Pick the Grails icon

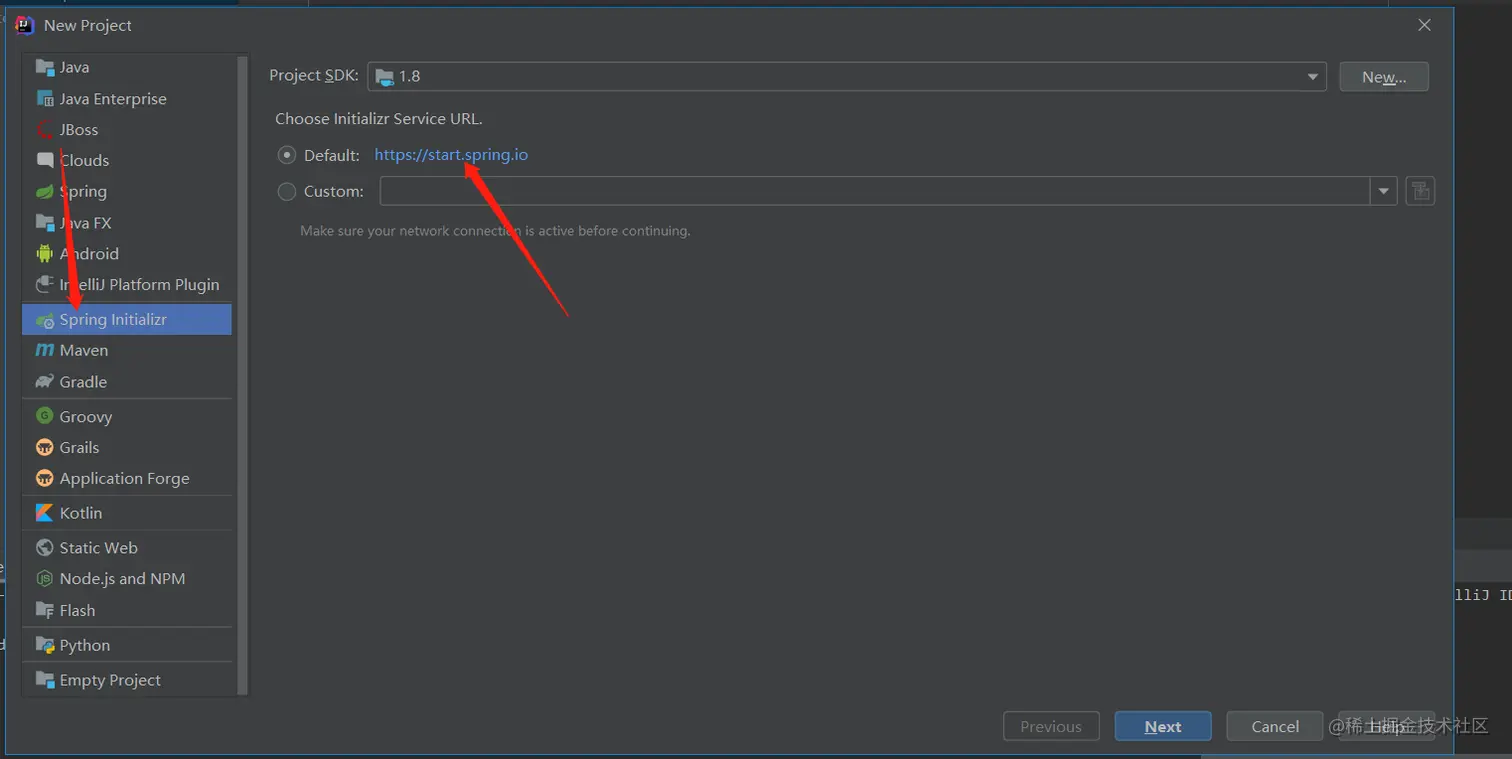pos(45,447)
